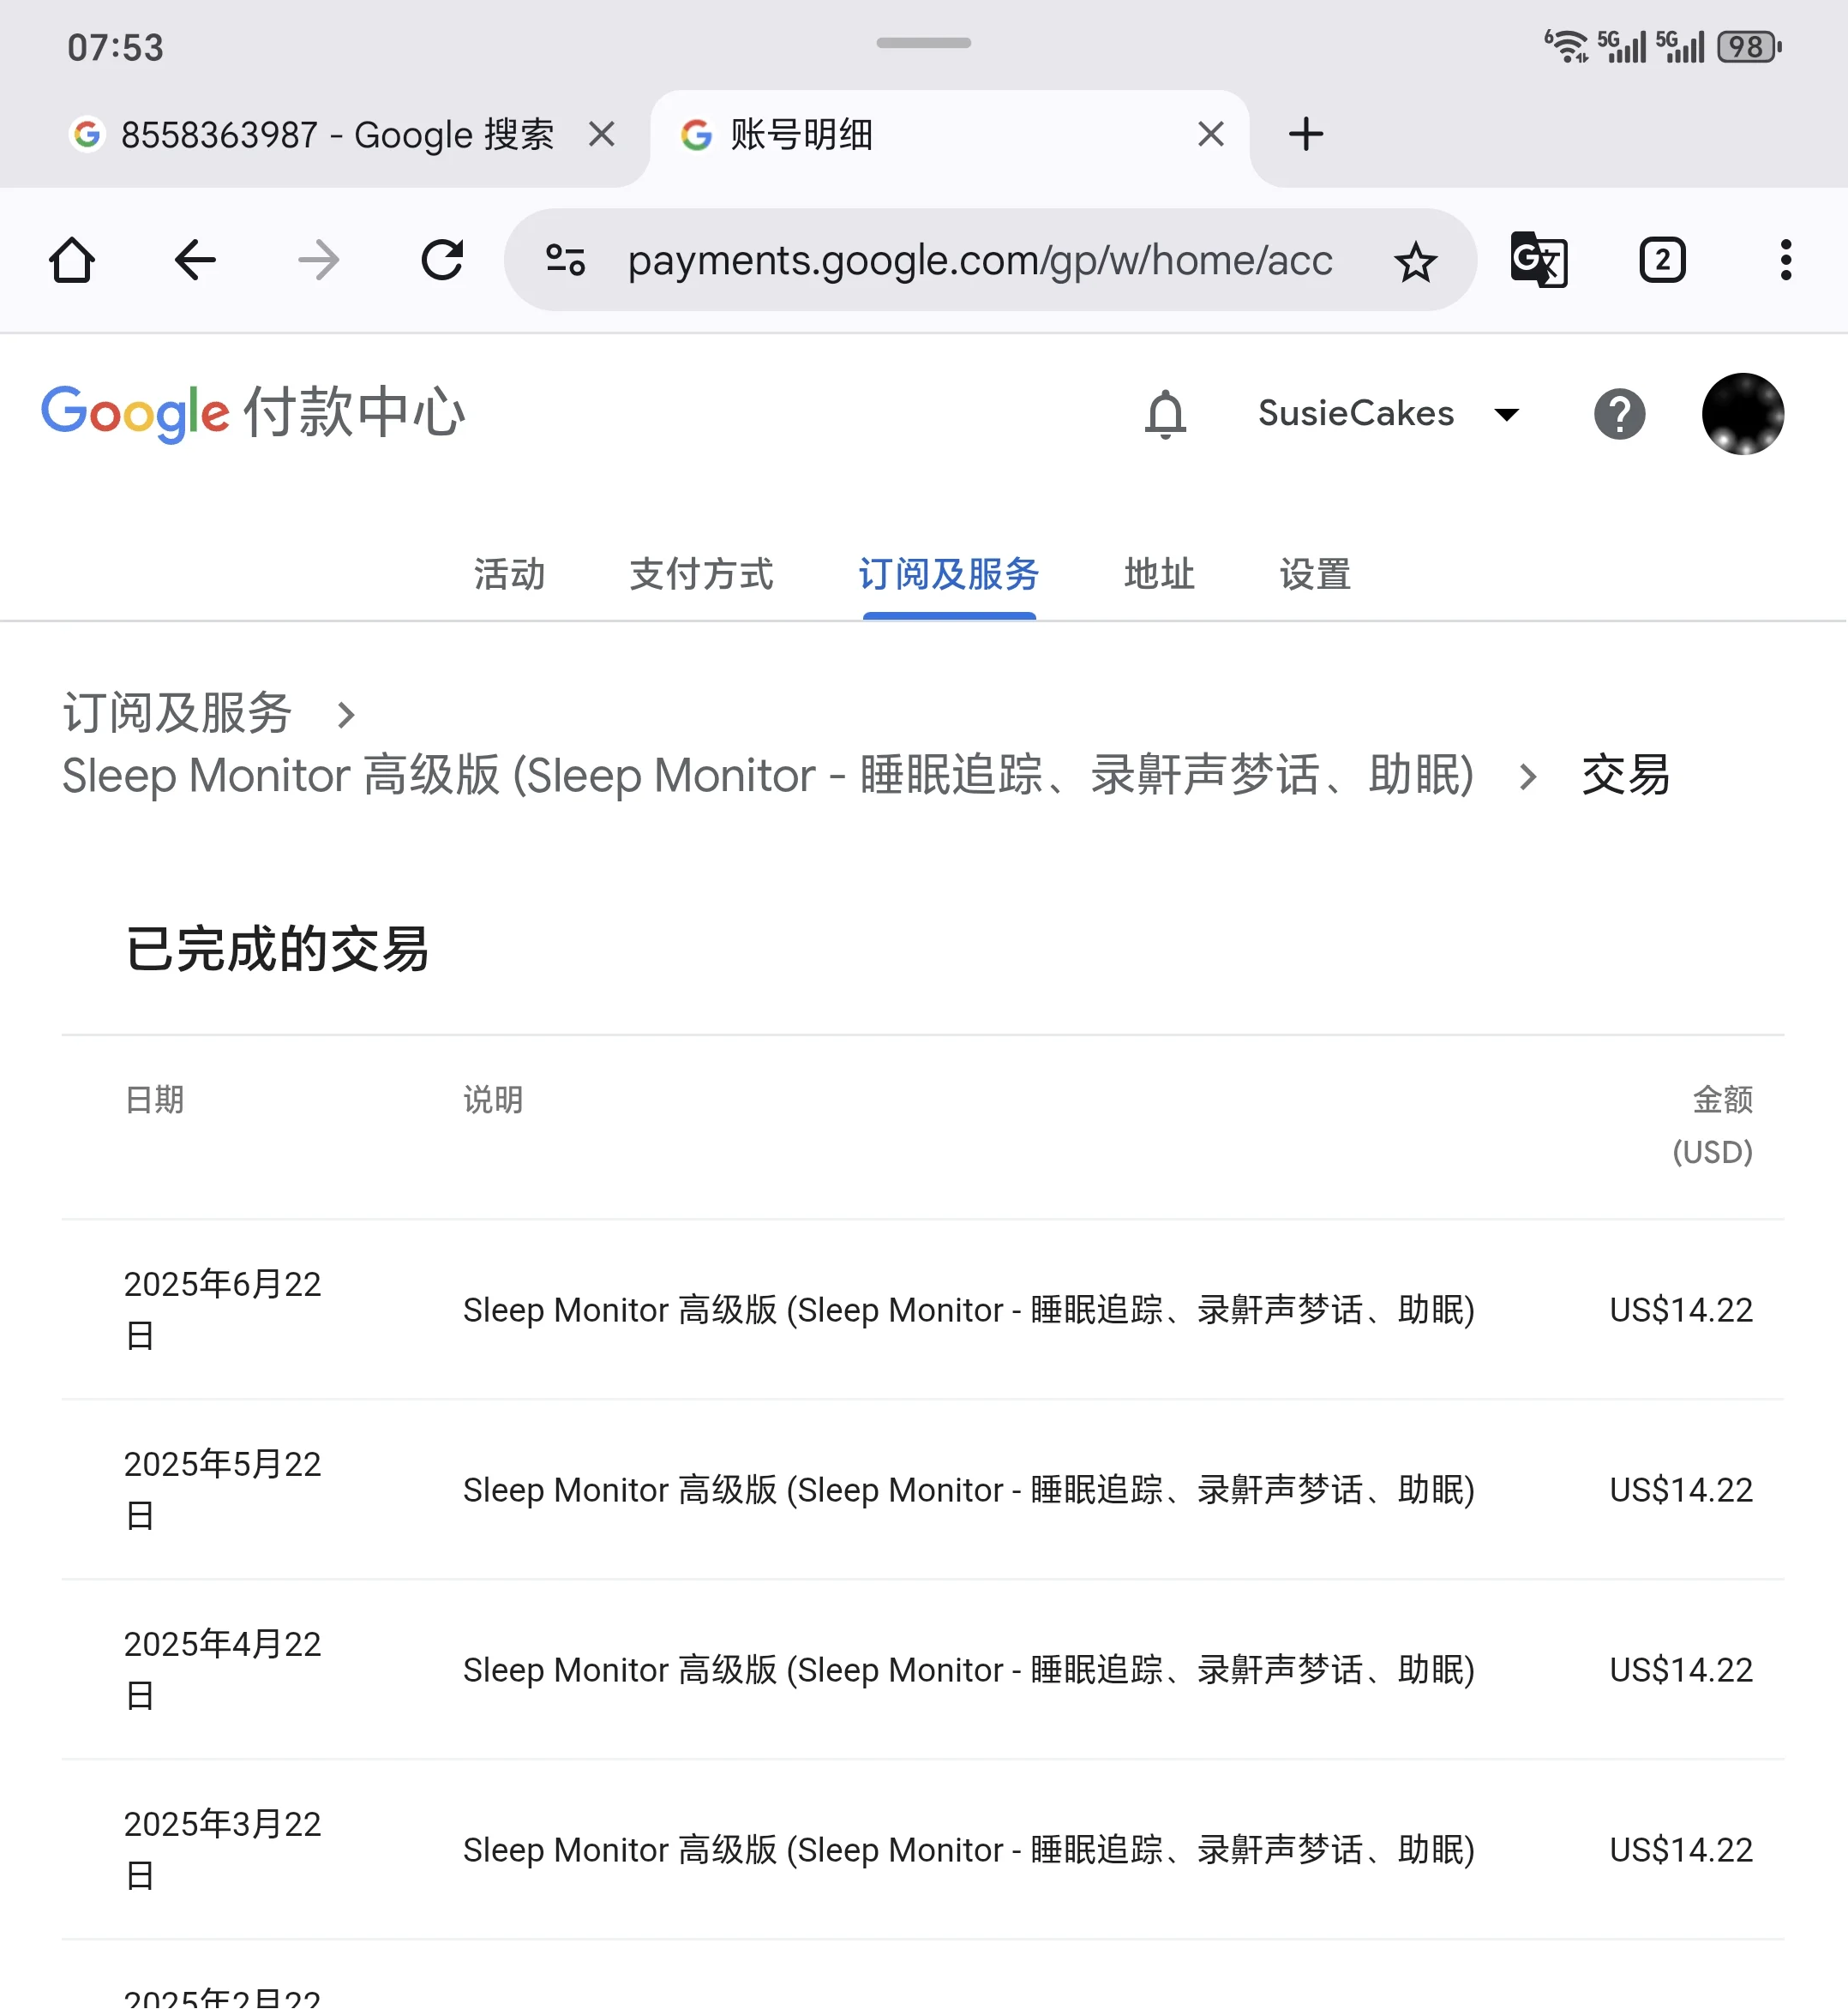Reload the page with refresh icon
The height and width of the screenshot is (2009, 1848).
click(x=442, y=260)
